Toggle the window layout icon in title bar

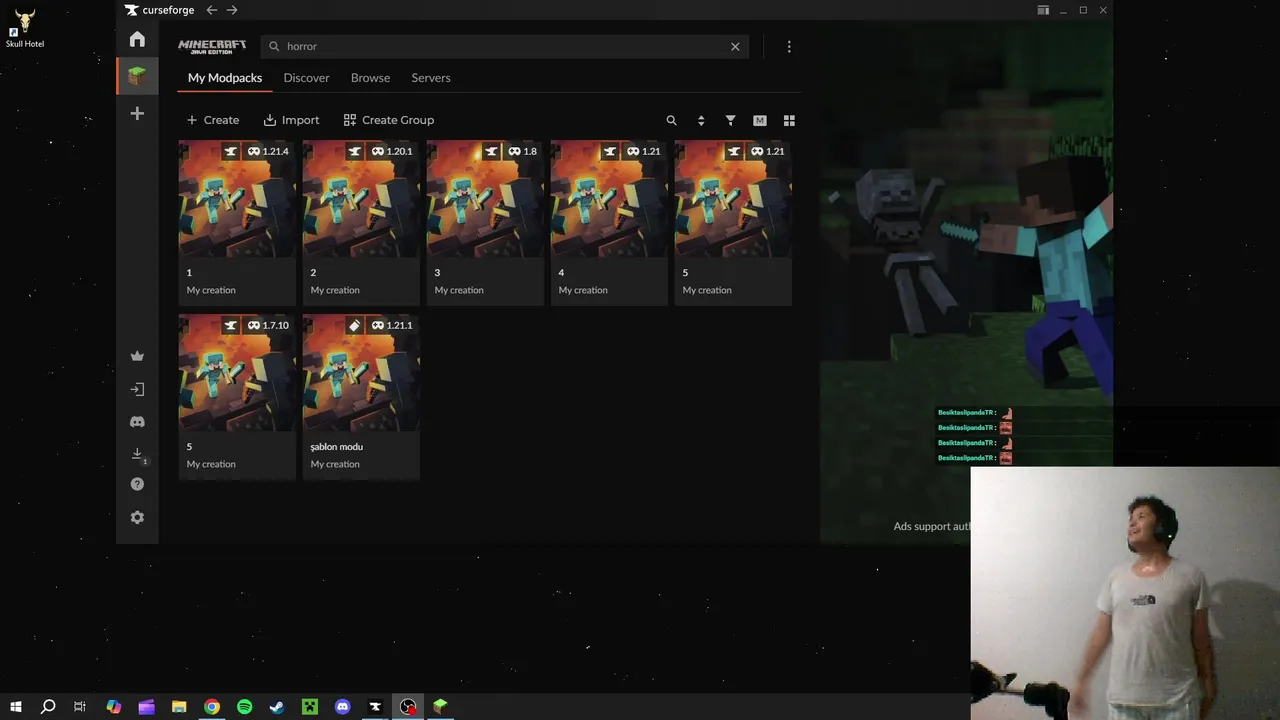[x=1043, y=10]
